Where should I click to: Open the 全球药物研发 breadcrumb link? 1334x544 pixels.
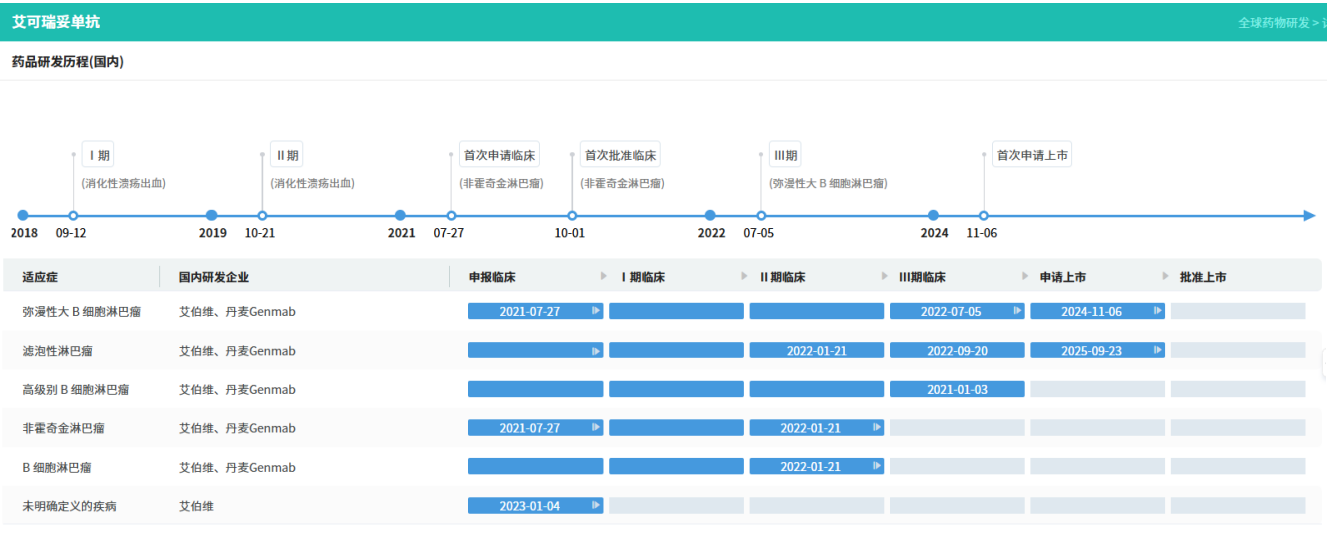(x=1273, y=23)
